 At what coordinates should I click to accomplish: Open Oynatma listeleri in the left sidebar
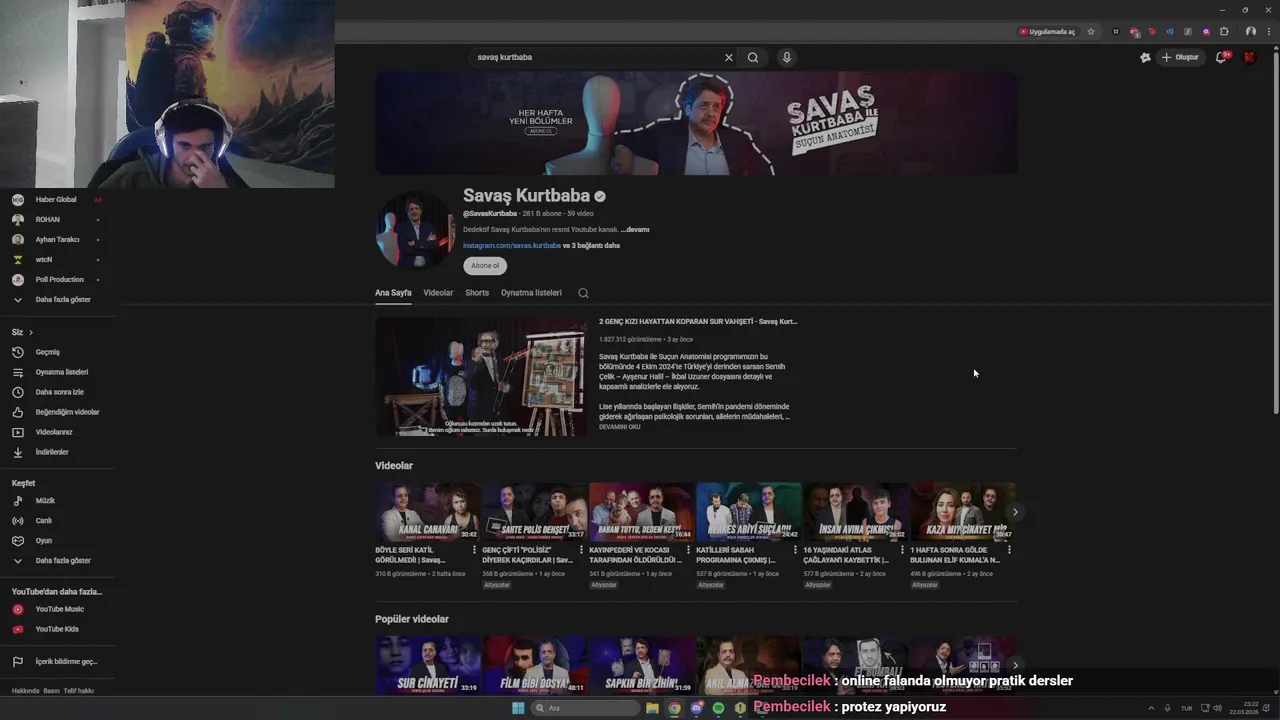click(56, 372)
